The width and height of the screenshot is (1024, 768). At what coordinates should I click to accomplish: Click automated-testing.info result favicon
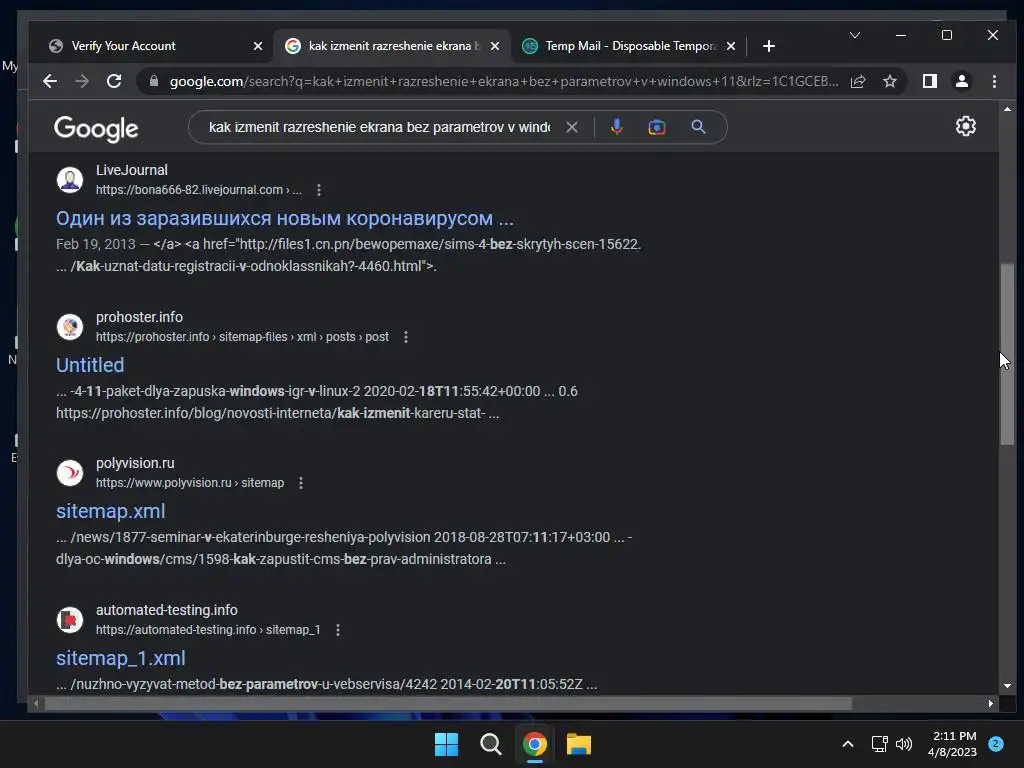[x=70, y=620]
